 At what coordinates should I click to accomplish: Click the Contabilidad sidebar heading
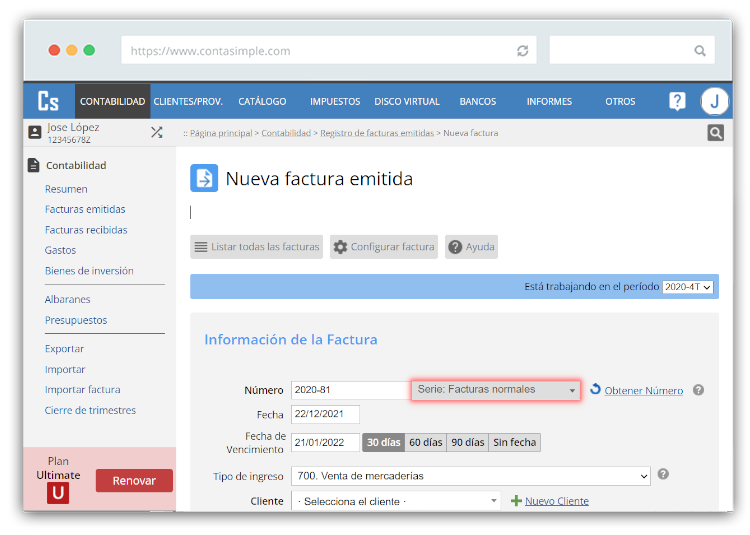click(x=76, y=165)
